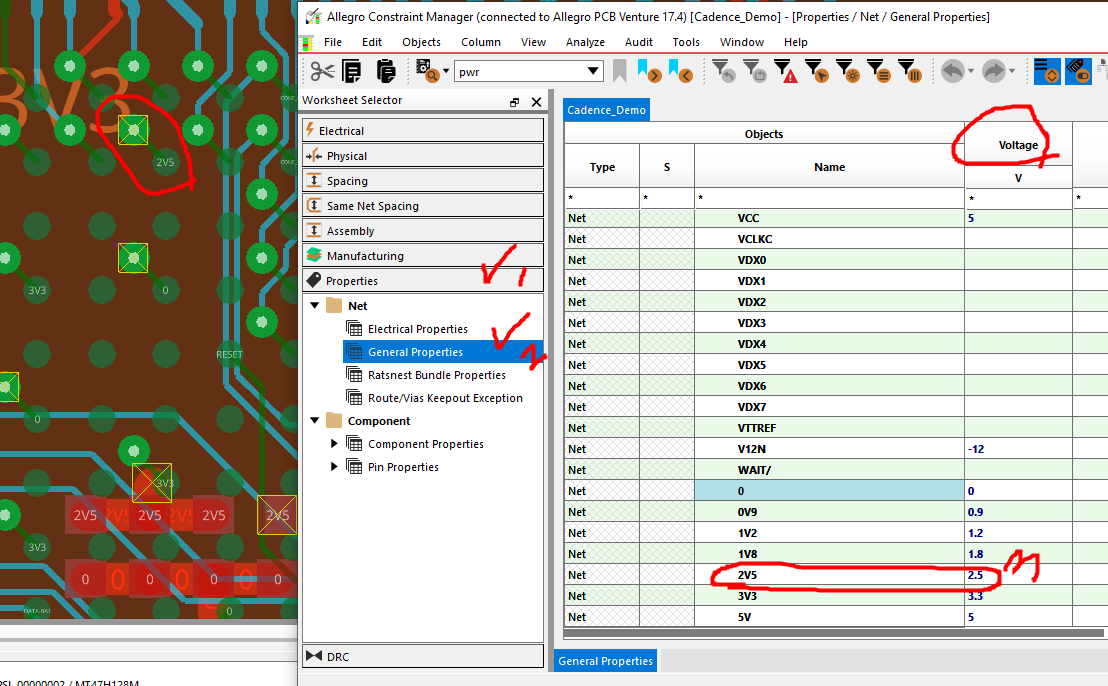Click the filter rows icon

pyautogui.click(x=878, y=71)
